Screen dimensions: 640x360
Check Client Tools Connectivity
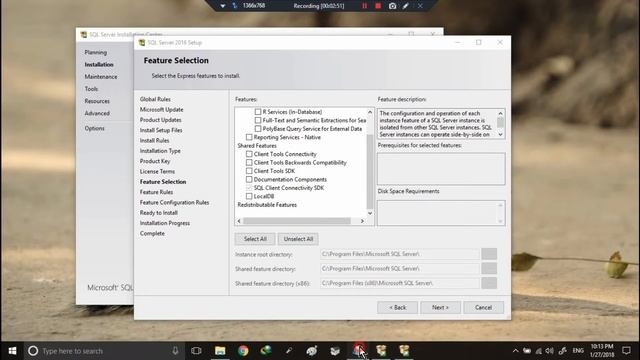pyautogui.click(x=249, y=154)
